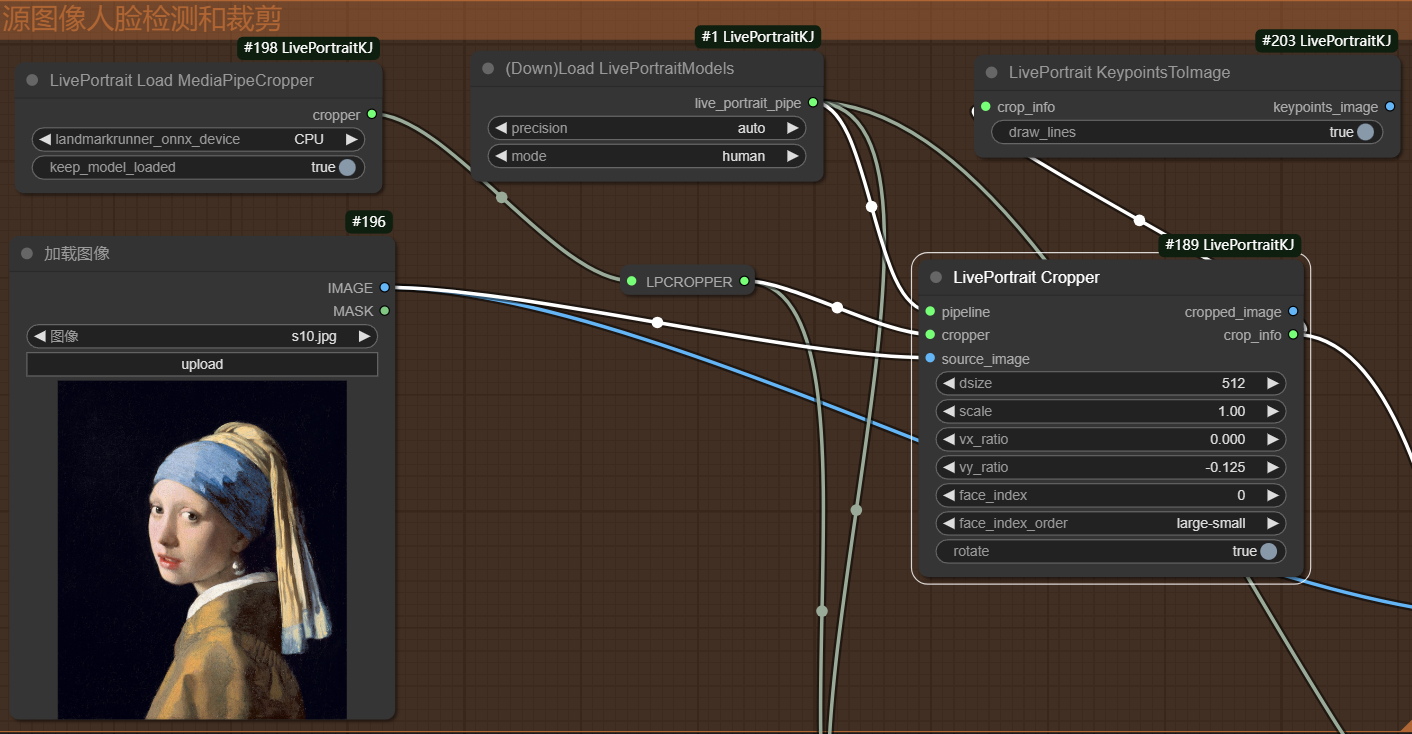
Task: Open the face_index_order large-small dropdown
Action: point(1110,523)
